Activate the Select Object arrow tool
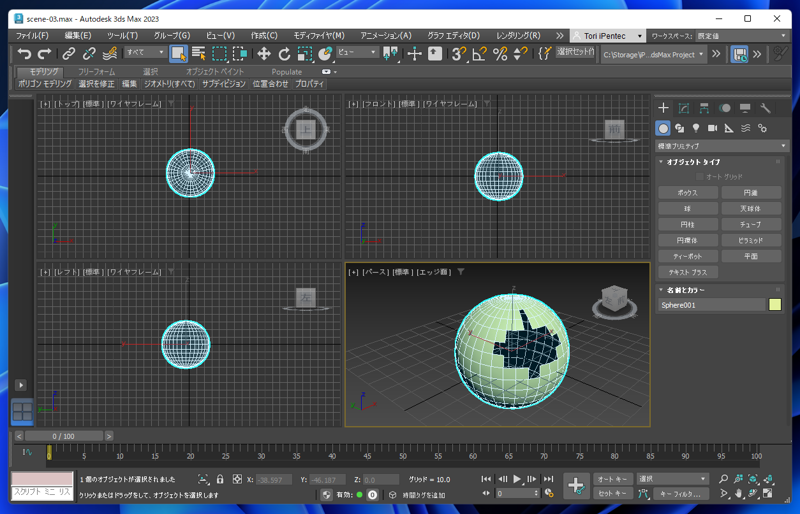Screen dimensions: 800x514 [x=178, y=53]
